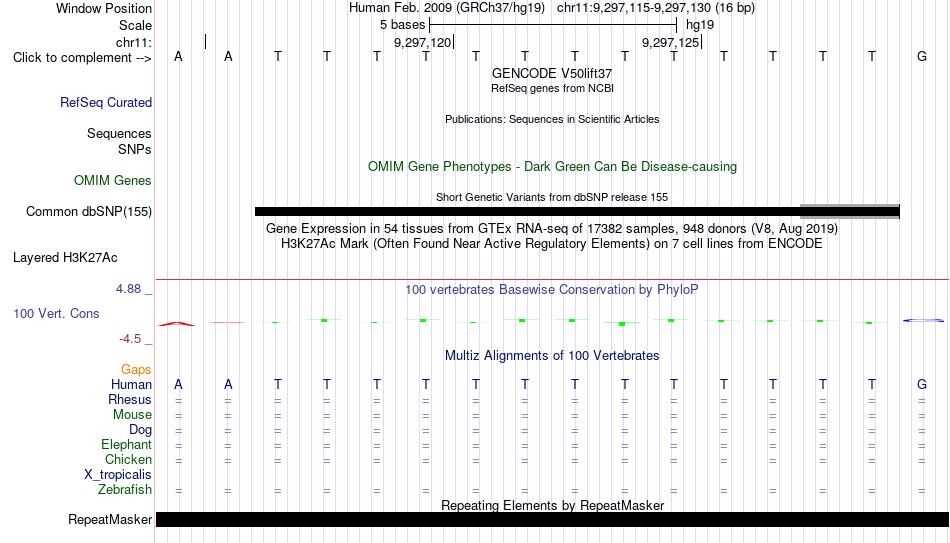Click the 4.88 PhyloP scale value

pos(128,289)
